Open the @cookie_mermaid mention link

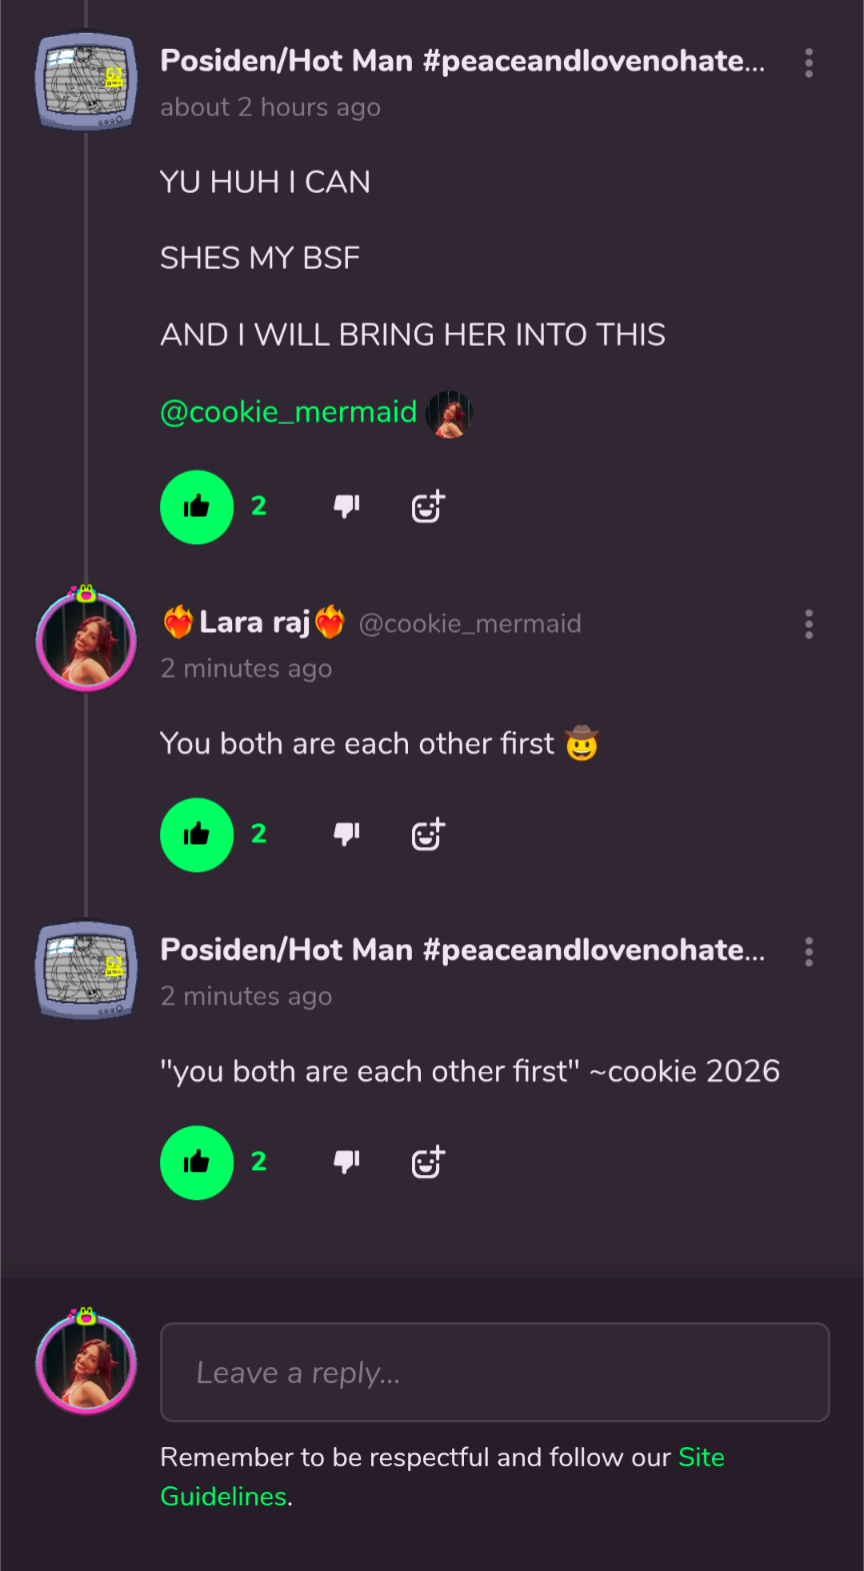click(288, 412)
